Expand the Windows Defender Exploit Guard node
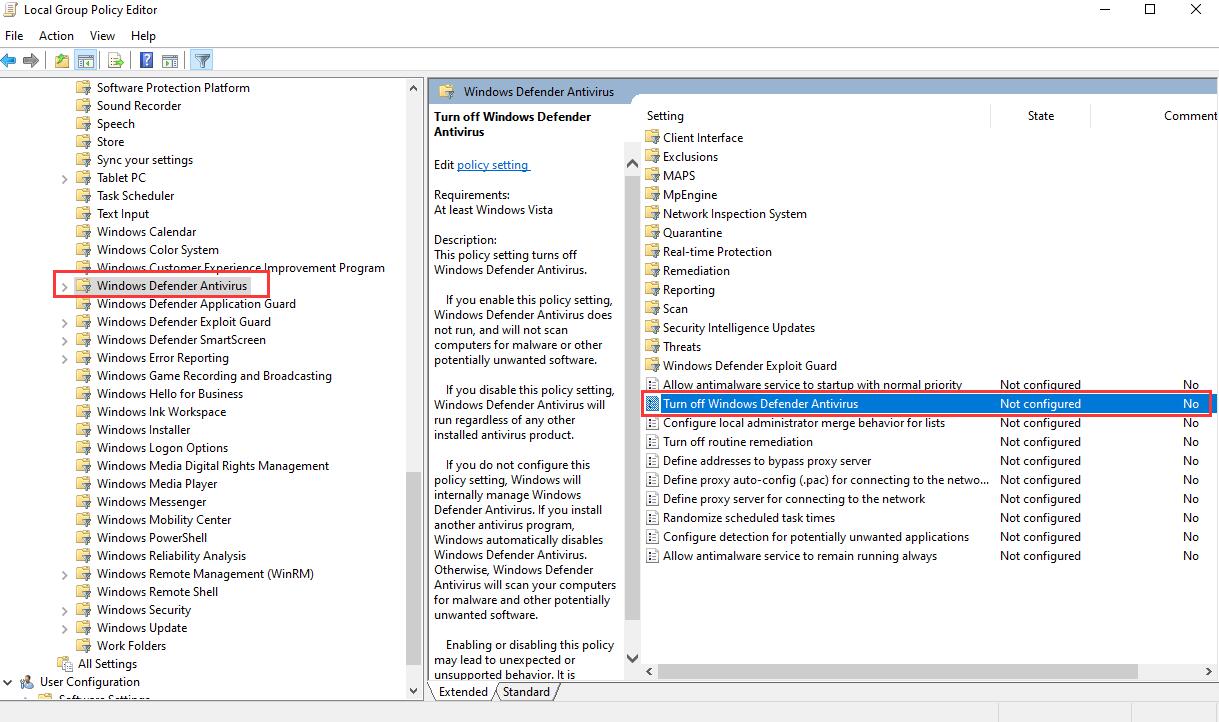This screenshot has height=722, width=1219. [65, 322]
